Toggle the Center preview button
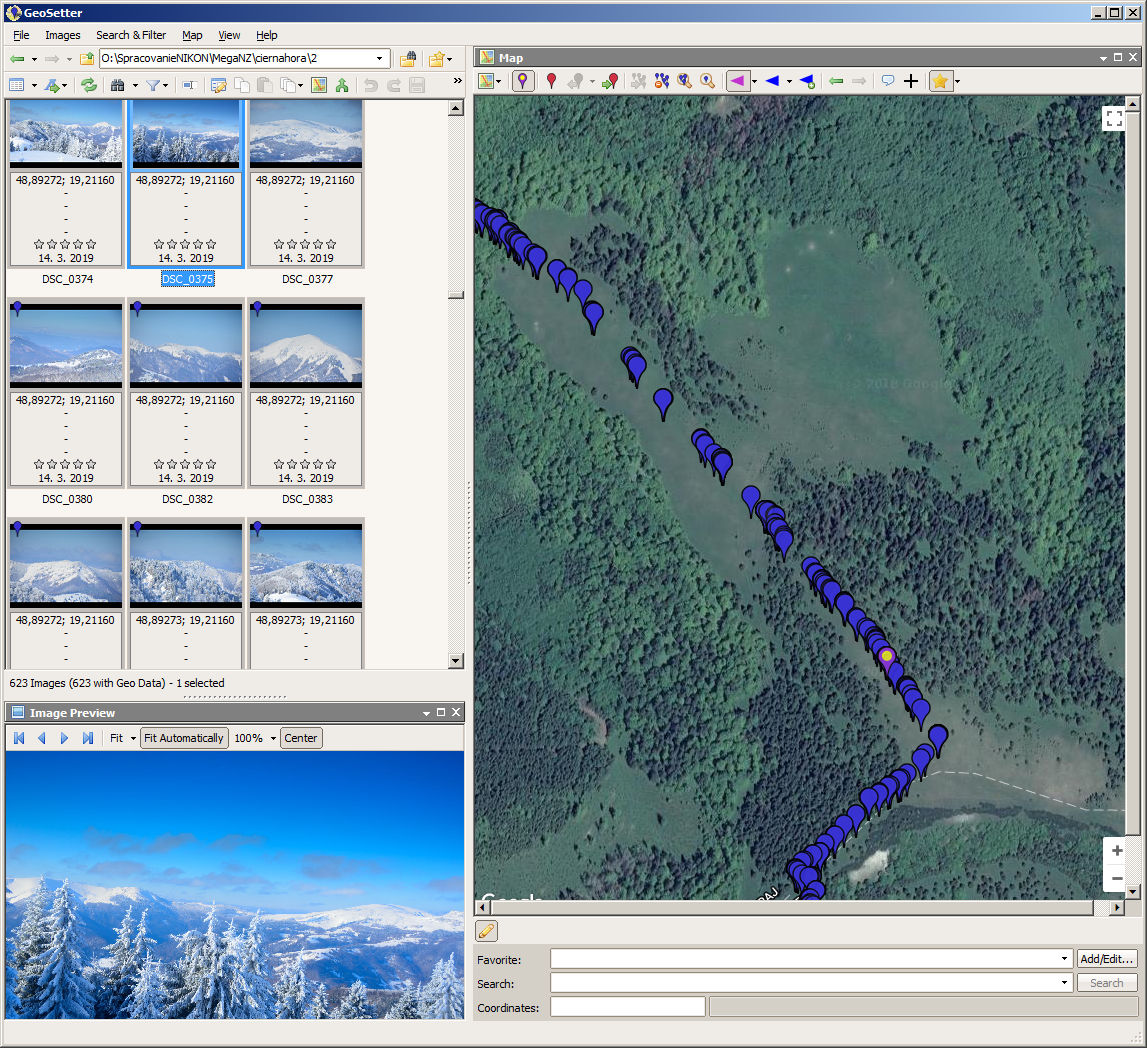Viewport: 1147px width, 1048px height. pos(301,738)
